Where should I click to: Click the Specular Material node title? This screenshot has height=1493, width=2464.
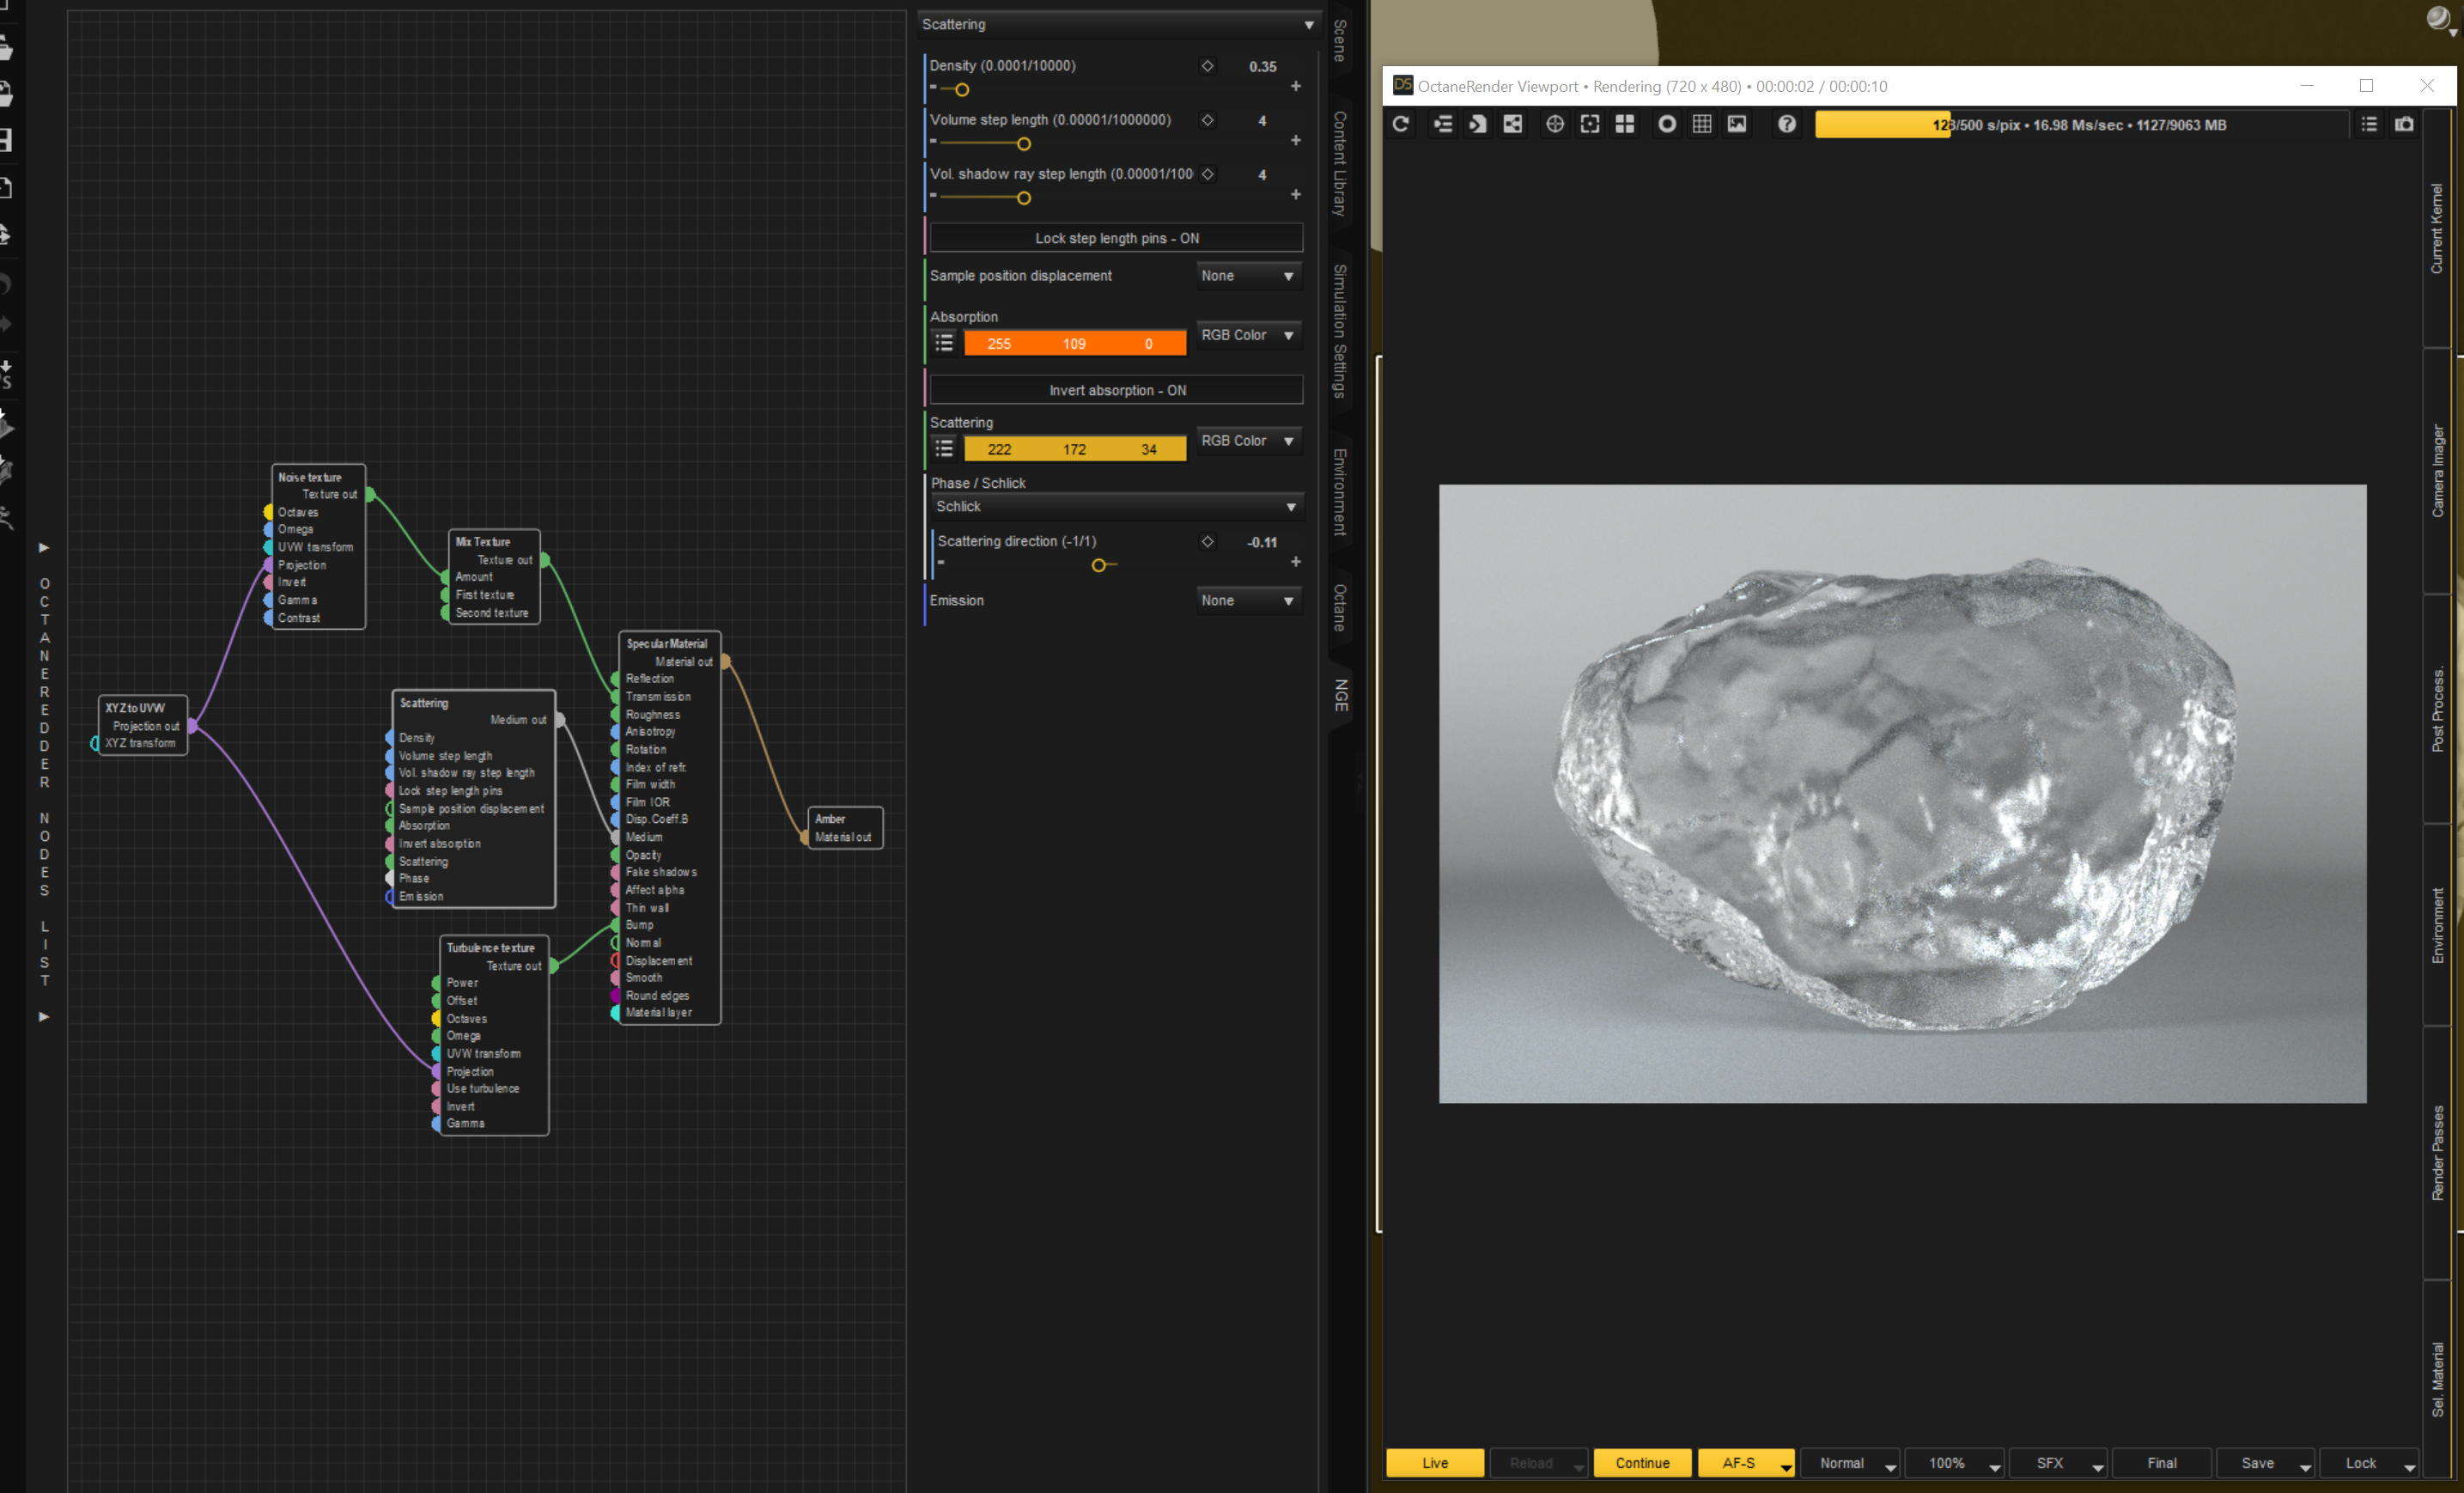tap(666, 643)
